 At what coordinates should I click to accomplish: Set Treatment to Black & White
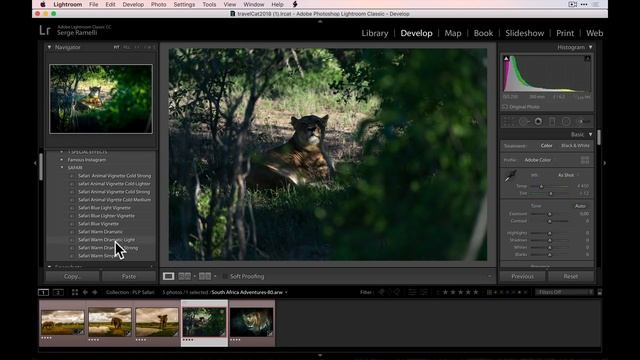point(575,146)
